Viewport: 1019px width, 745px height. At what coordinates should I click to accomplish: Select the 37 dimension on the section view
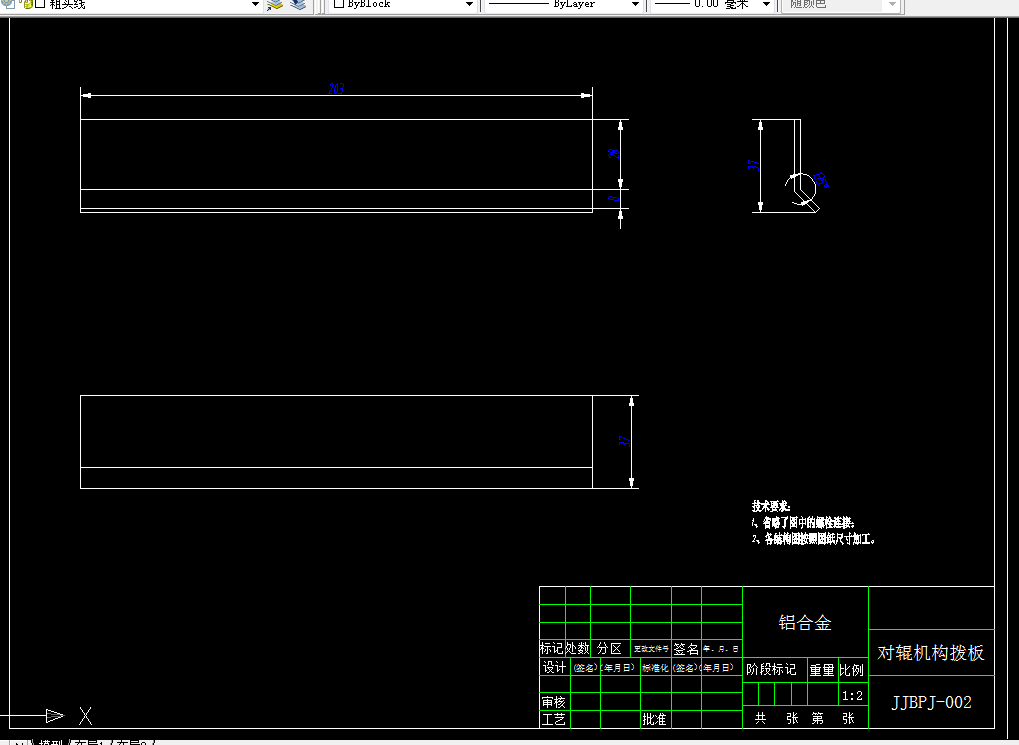click(753, 165)
